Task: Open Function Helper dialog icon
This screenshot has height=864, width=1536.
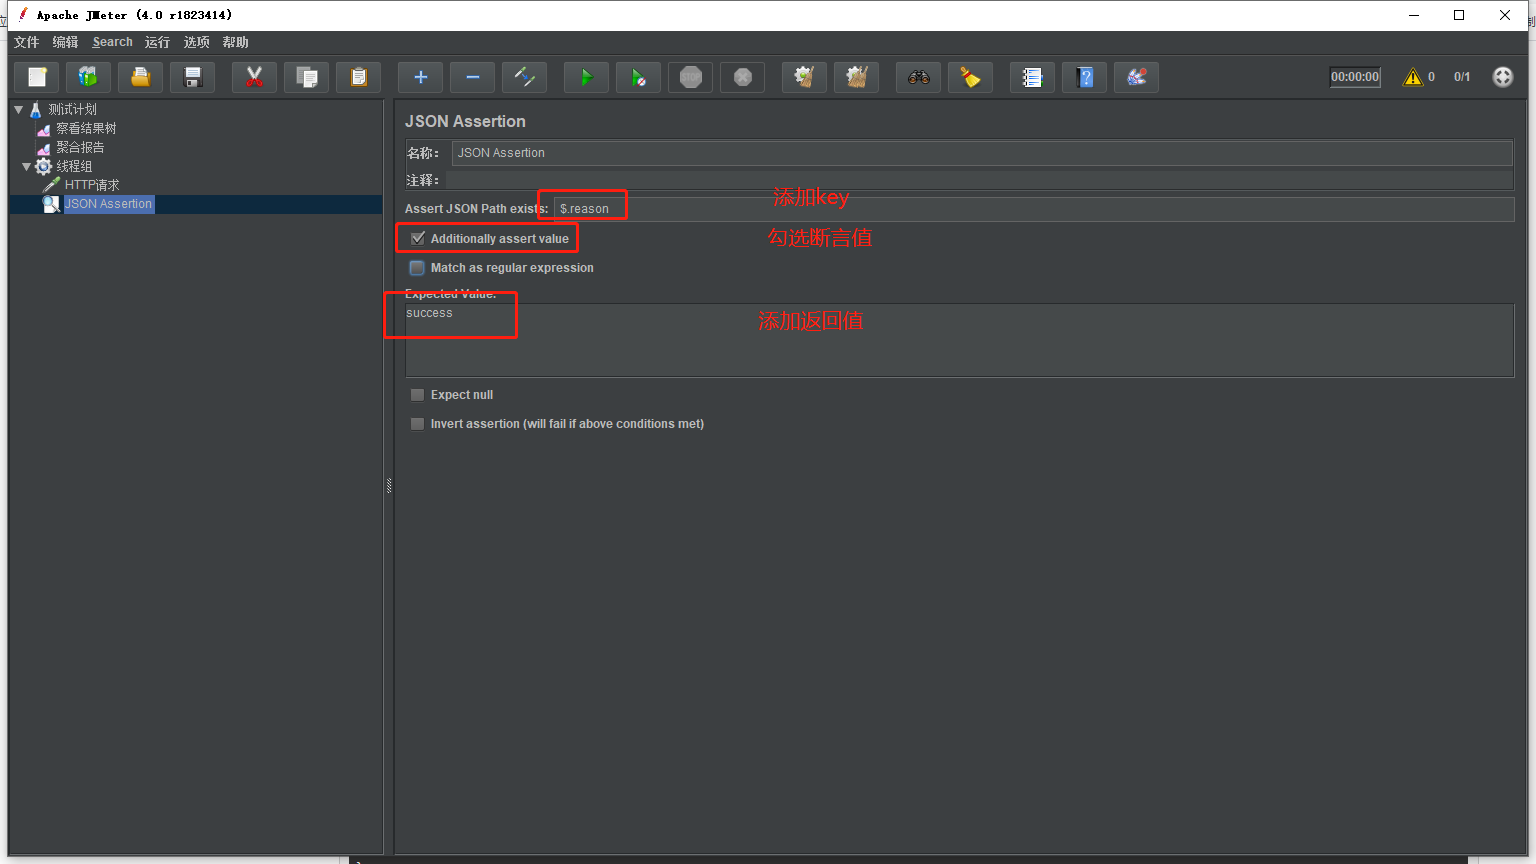Action: click(1033, 77)
